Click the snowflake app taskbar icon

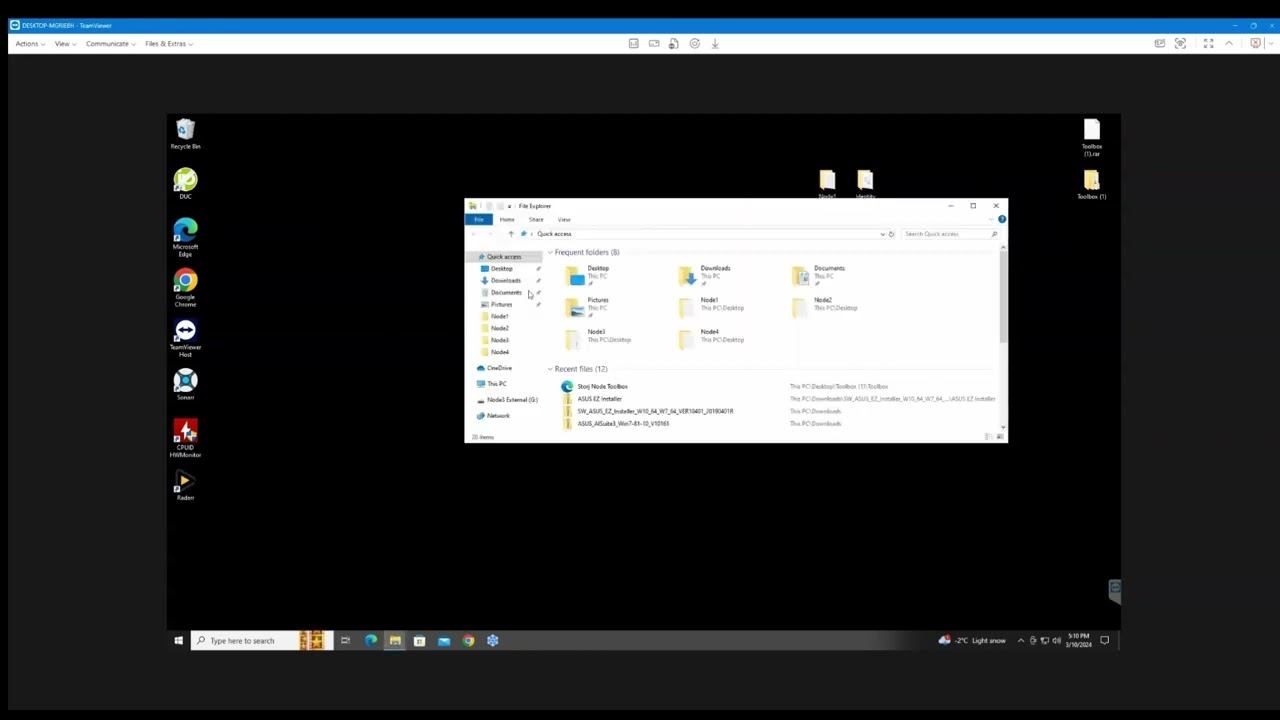click(x=492, y=641)
